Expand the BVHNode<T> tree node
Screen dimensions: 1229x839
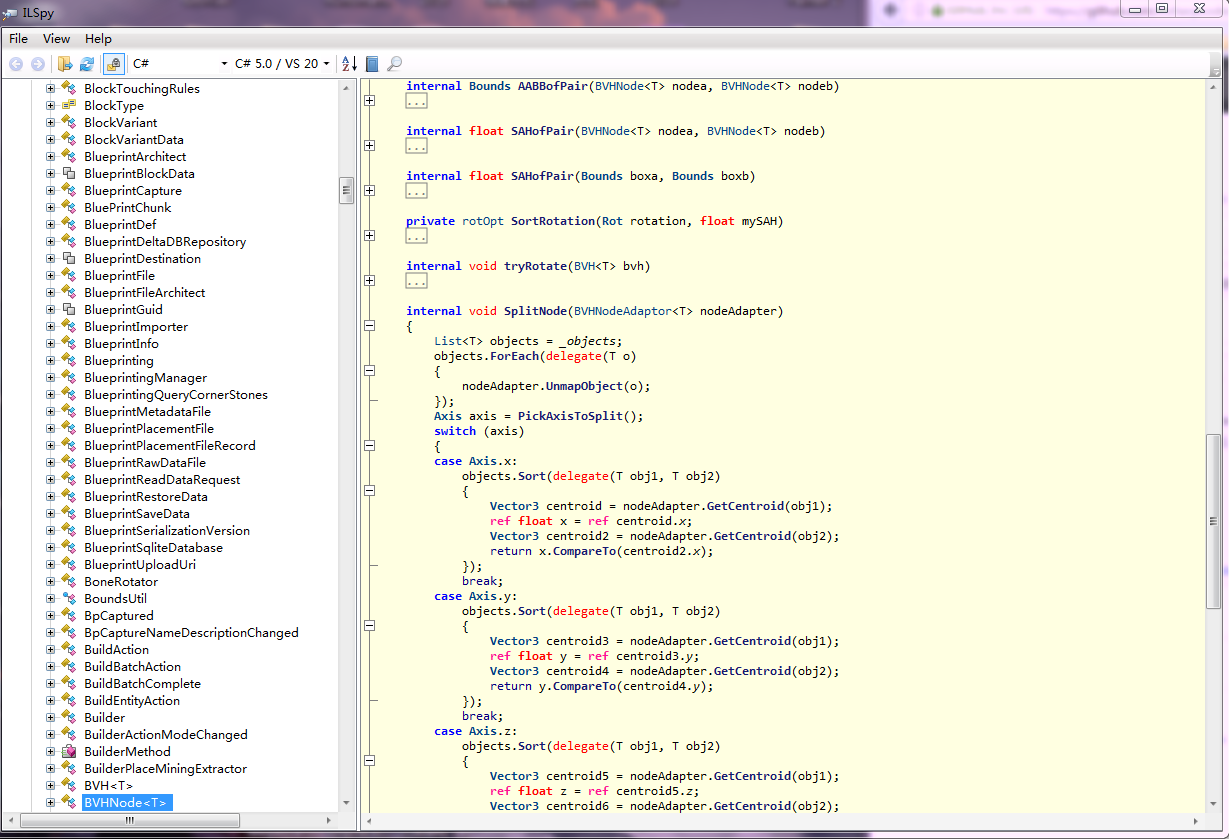pos(50,803)
